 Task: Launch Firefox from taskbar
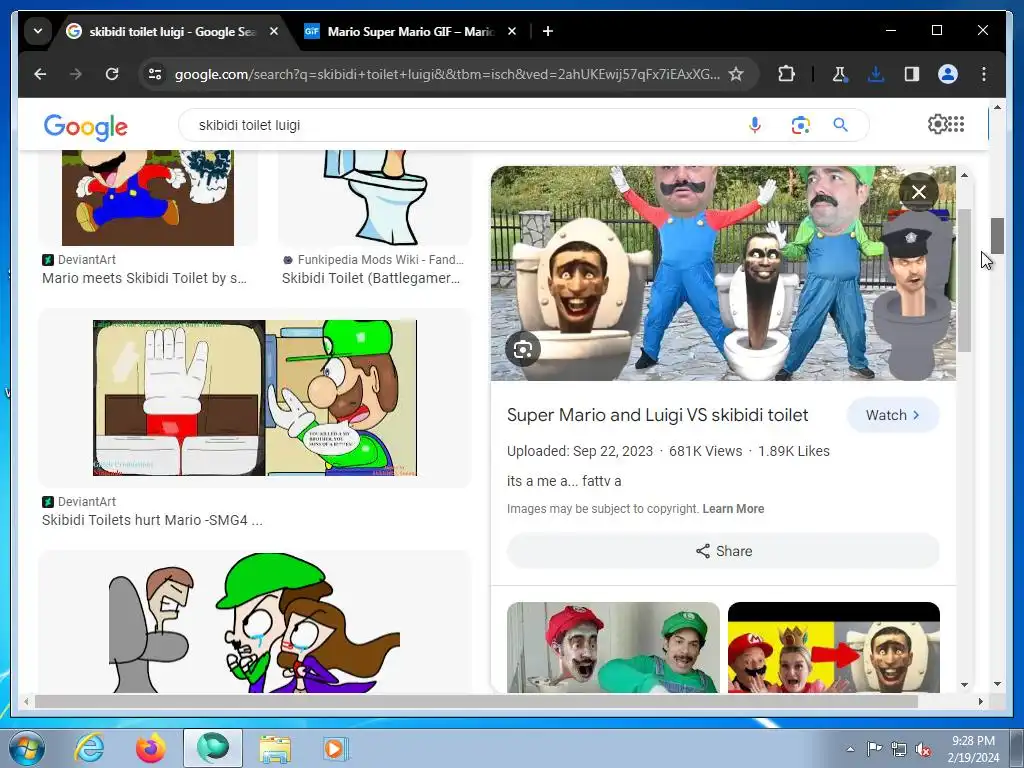point(150,748)
